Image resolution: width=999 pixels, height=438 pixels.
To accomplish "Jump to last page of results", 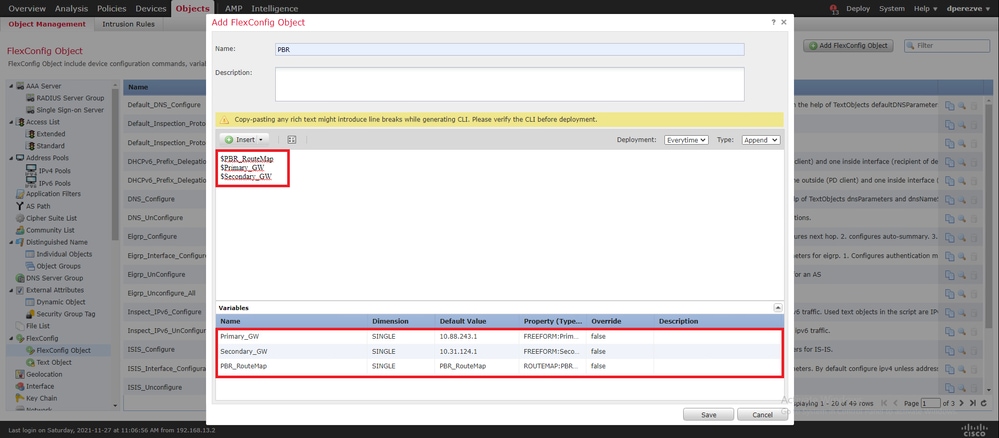I will [x=972, y=403].
